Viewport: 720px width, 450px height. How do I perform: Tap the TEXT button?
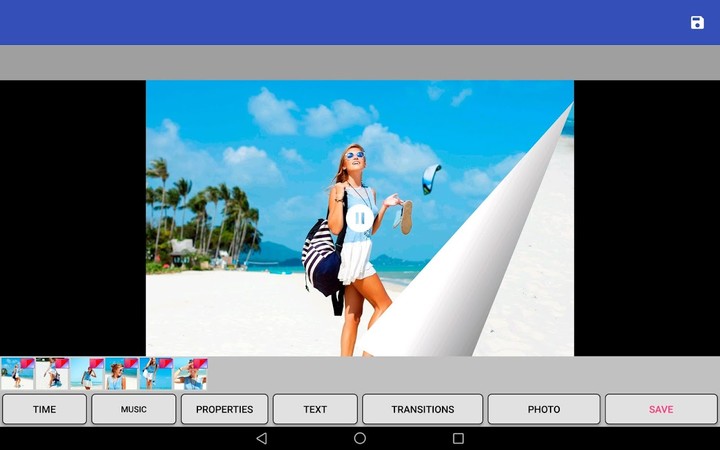coord(315,409)
